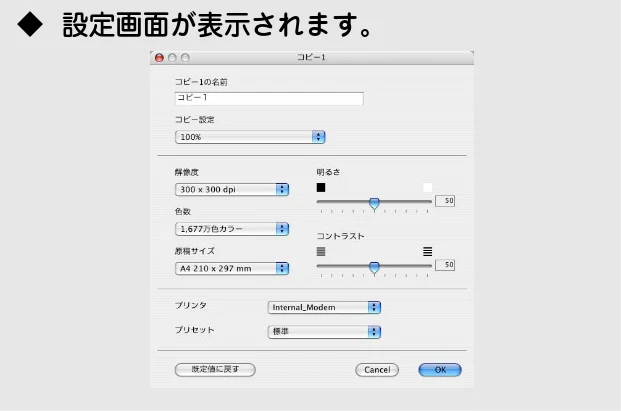The image size is (621, 411).
Task: Open the 解像度 300 x 300 dpi dropdown
Action: point(232,189)
